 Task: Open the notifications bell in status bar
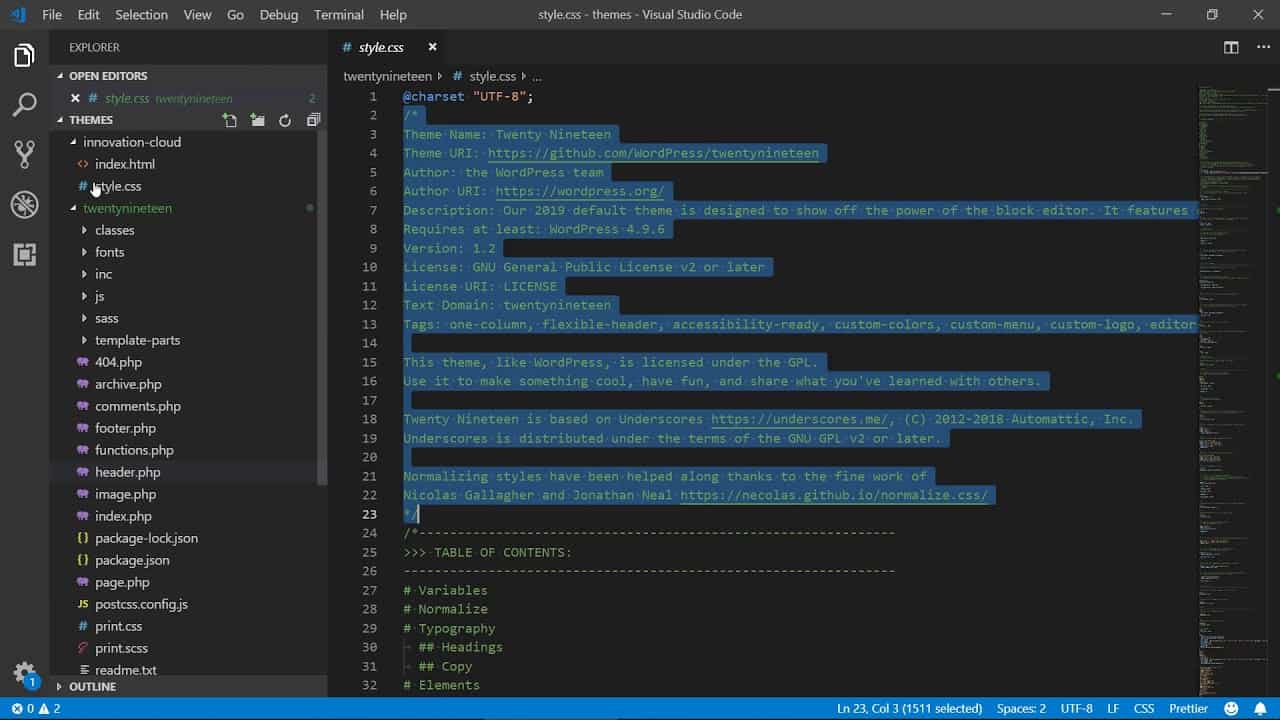1260,709
